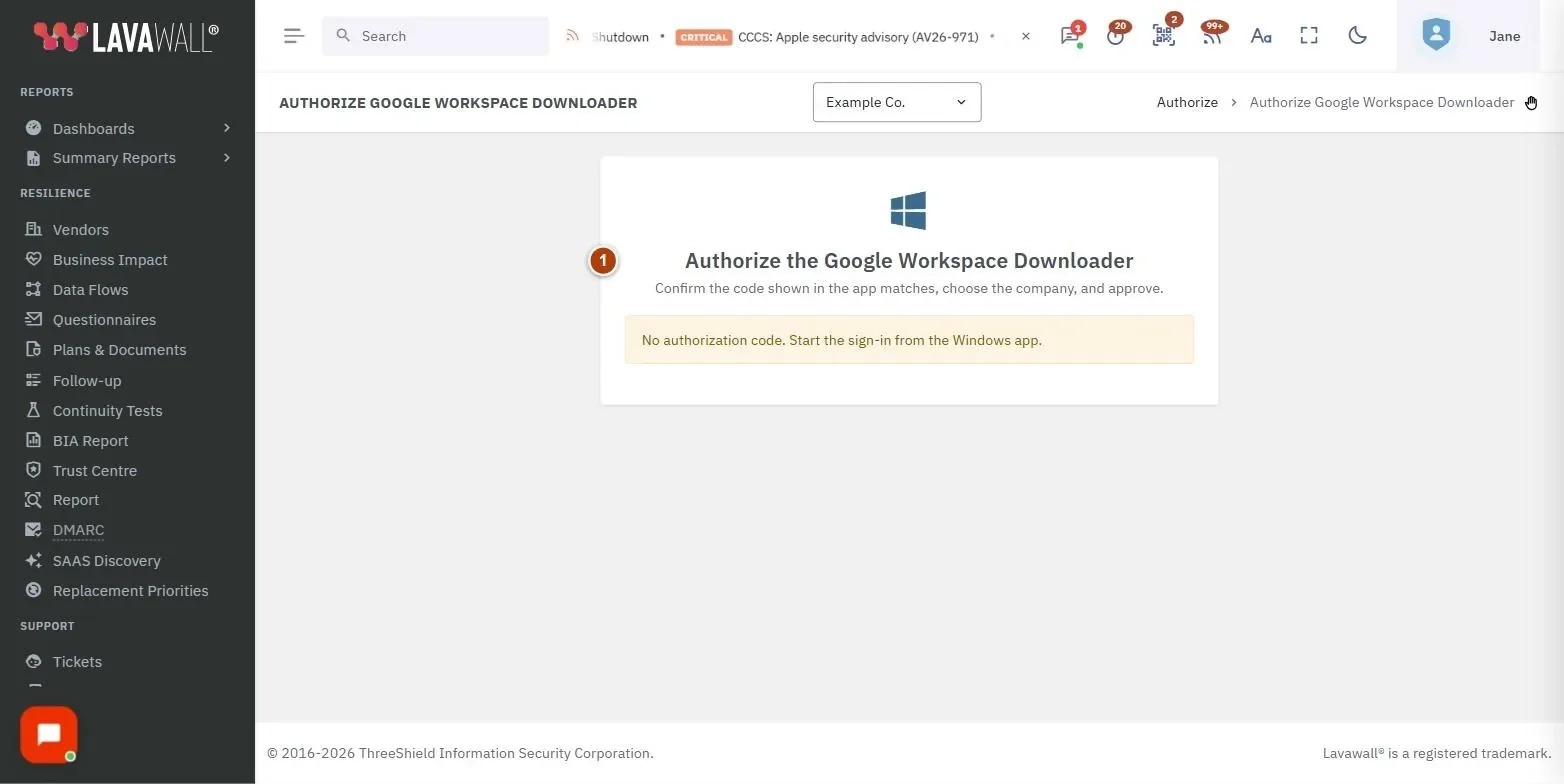Click the Continuity Tests flask icon
The height and width of the screenshot is (784, 1564).
33,410
